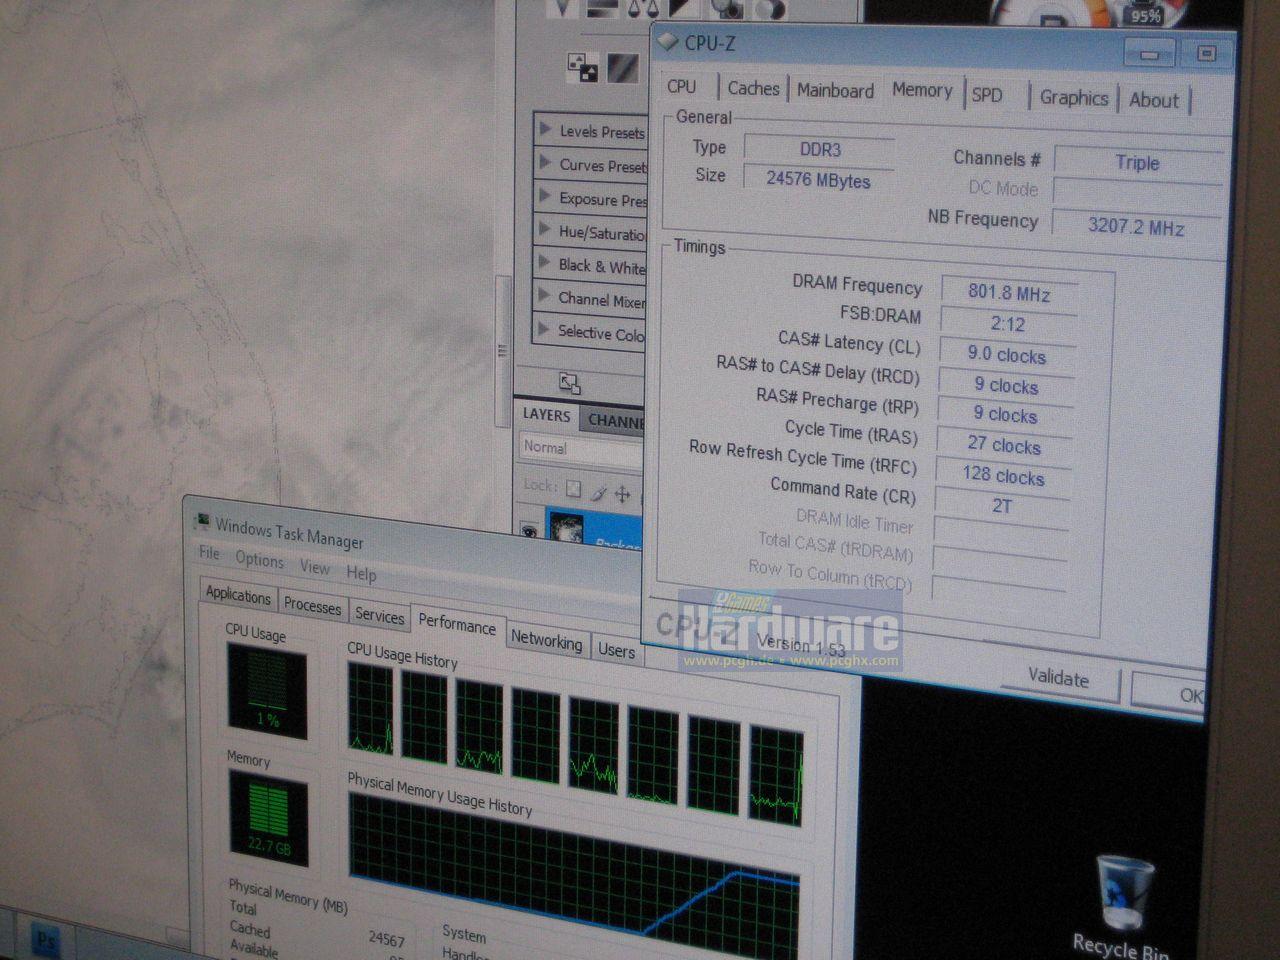Open Task Manager Options menu
Image resolution: width=1280 pixels, height=960 pixels.
pyautogui.click(x=260, y=560)
